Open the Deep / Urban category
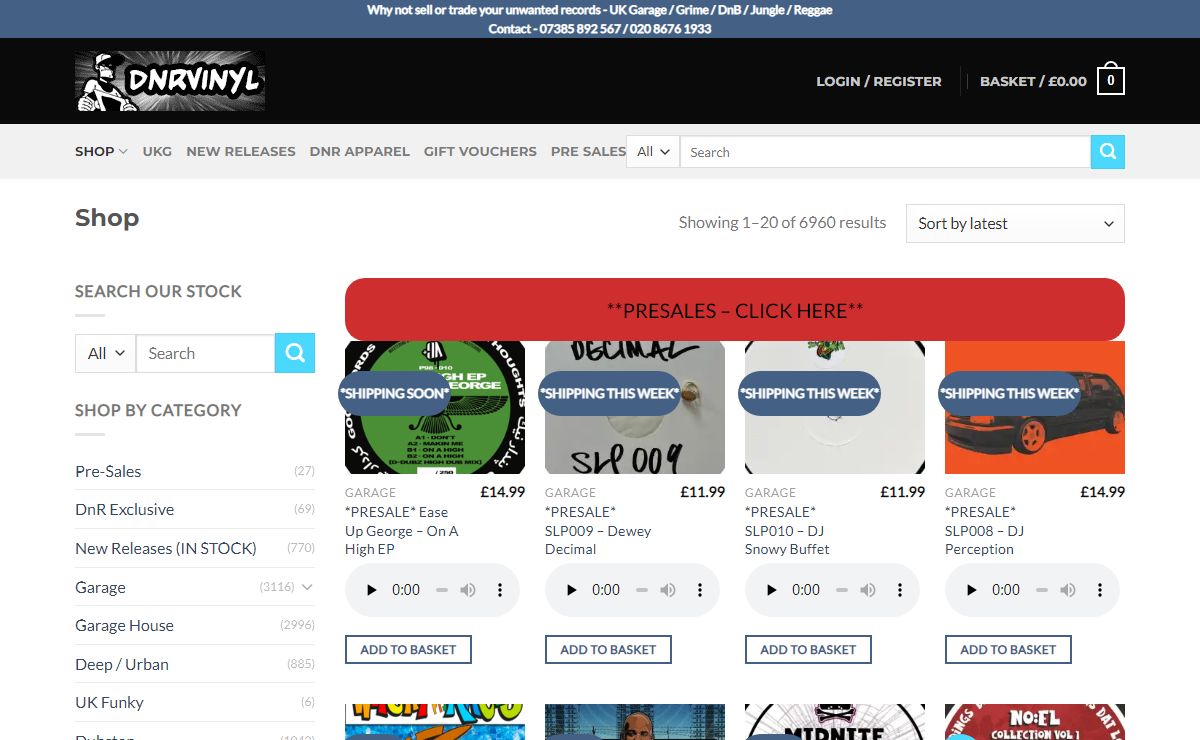This screenshot has width=1200, height=740. click(122, 664)
